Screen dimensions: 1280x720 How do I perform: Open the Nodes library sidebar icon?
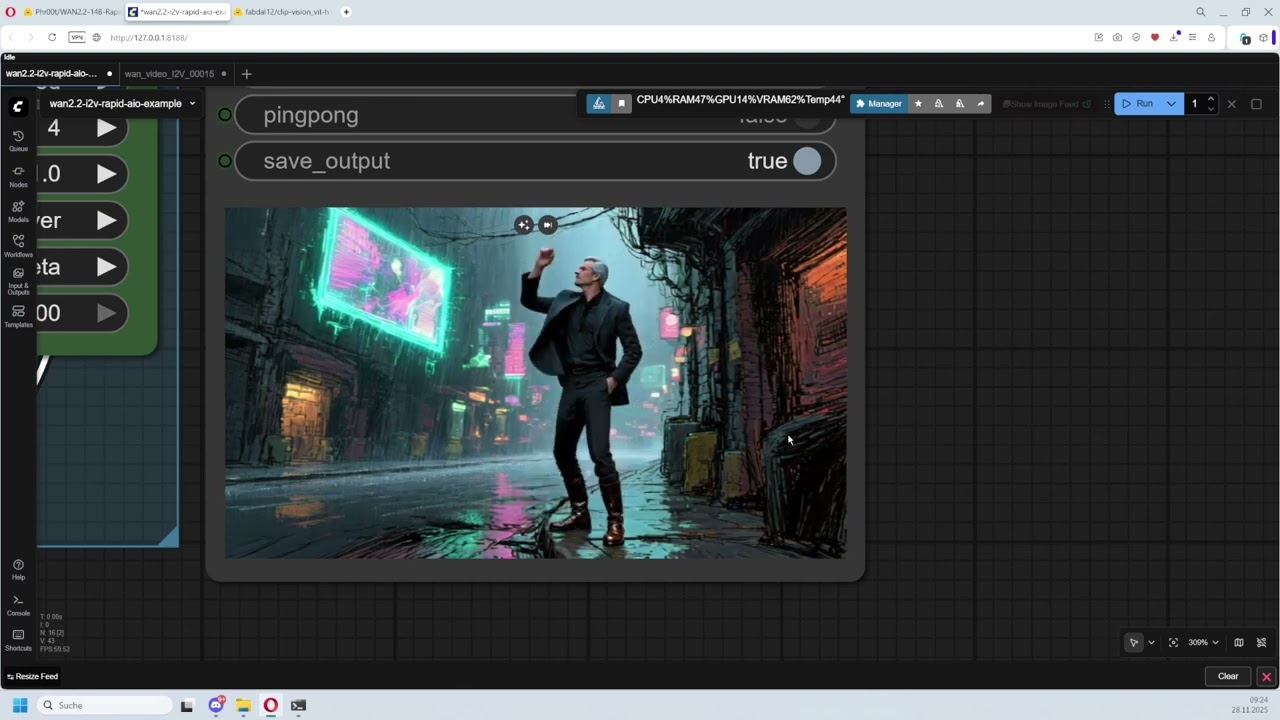18,176
